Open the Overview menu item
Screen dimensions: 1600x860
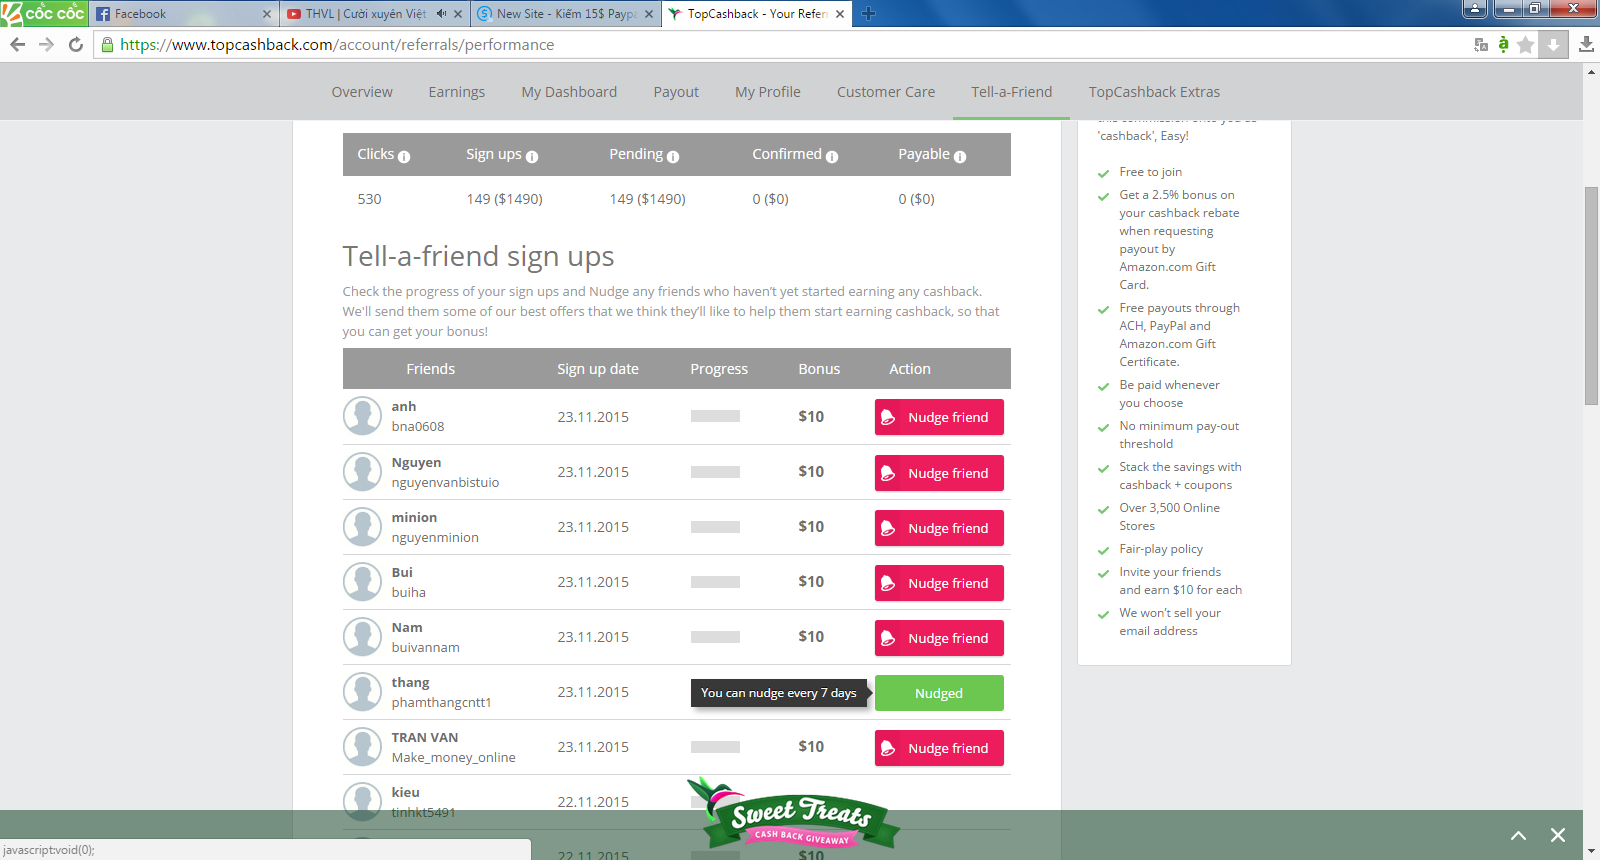tap(362, 92)
